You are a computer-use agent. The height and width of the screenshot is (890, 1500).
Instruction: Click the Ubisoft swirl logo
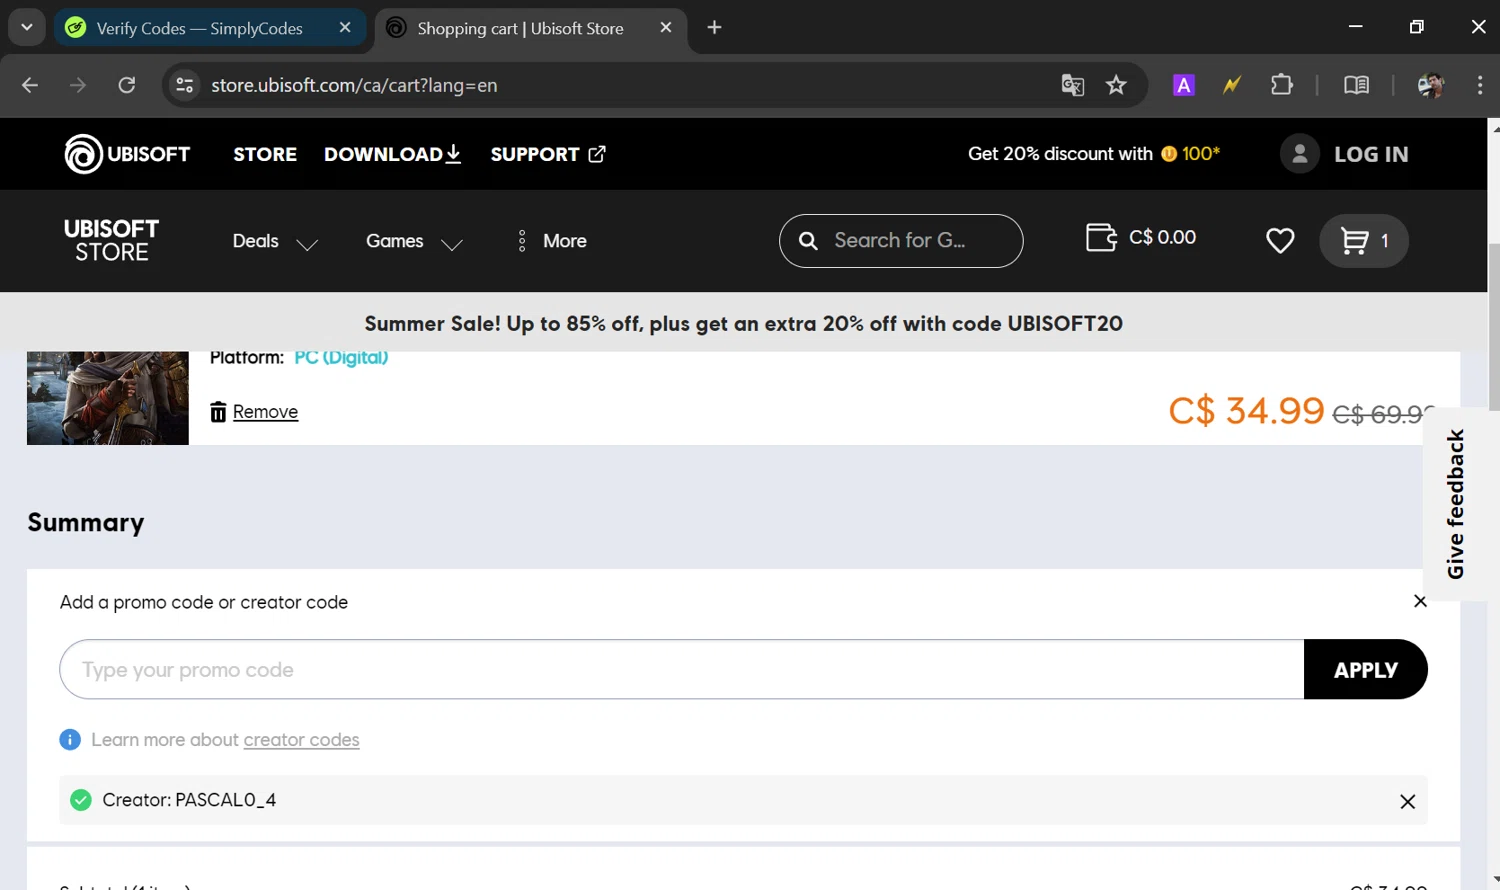(x=84, y=154)
